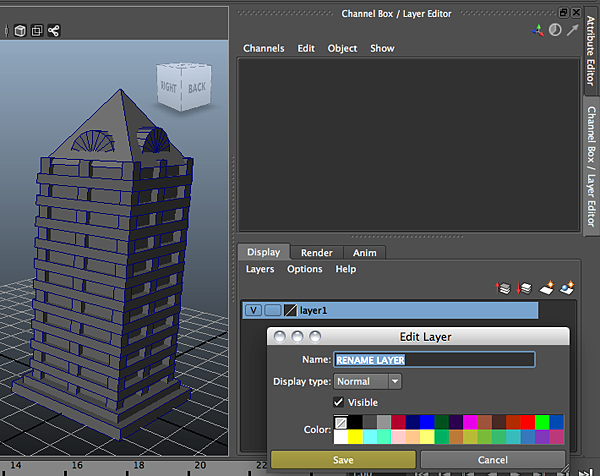Close the Edit Layer dialog with first round button
Image resolution: width=600 pixels, height=476 pixels.
(x=280, y=337)
